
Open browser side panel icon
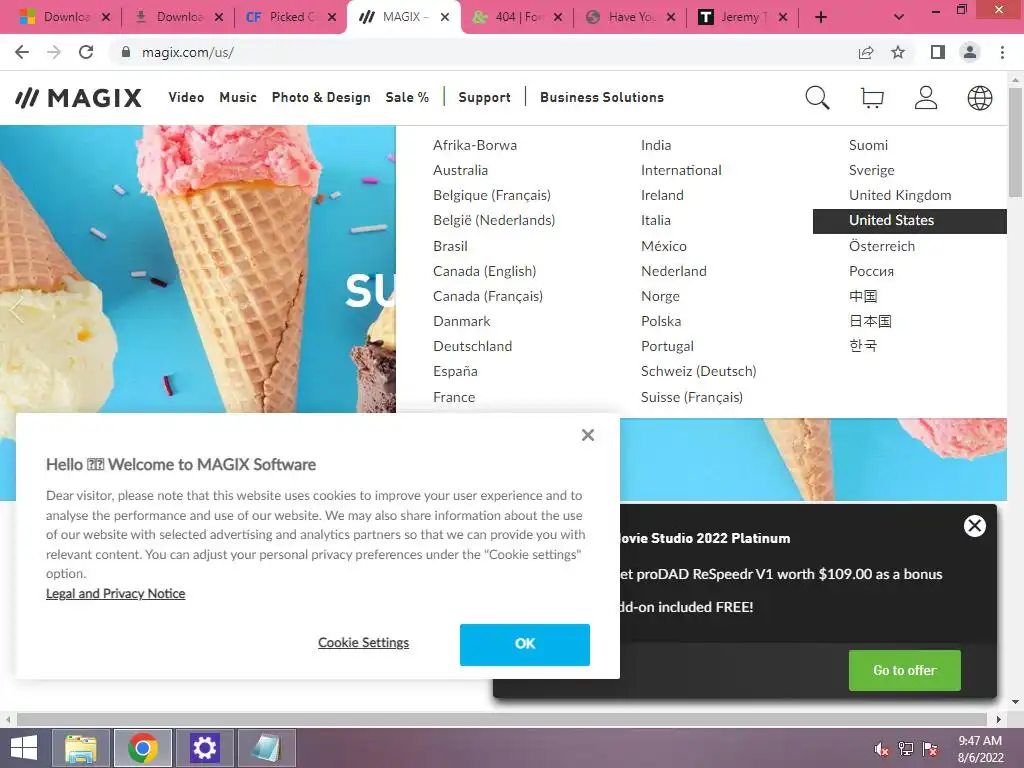tap(938, 52)
